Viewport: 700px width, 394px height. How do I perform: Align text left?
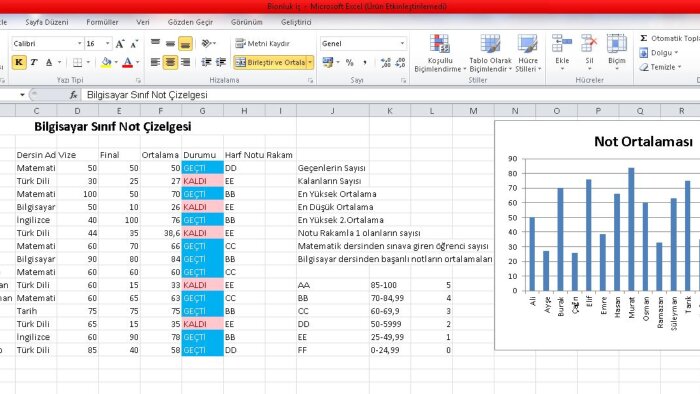pos(155,62)
